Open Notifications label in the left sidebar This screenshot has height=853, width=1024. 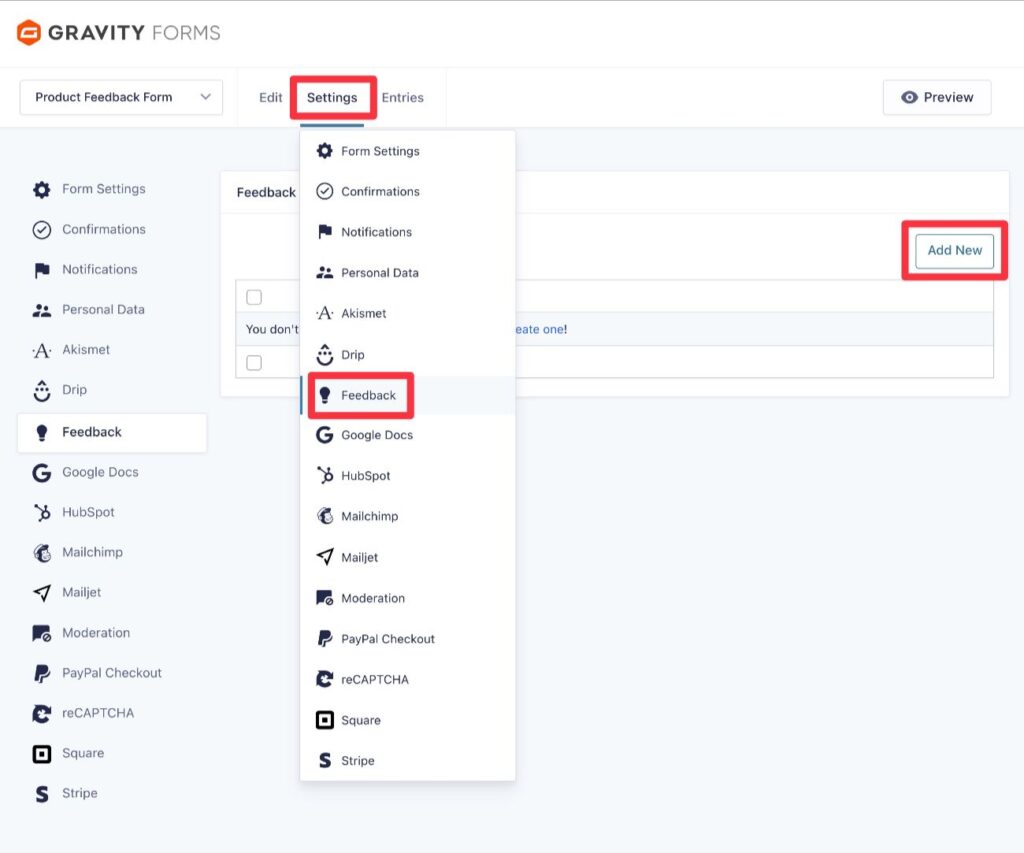coord(100,270)
